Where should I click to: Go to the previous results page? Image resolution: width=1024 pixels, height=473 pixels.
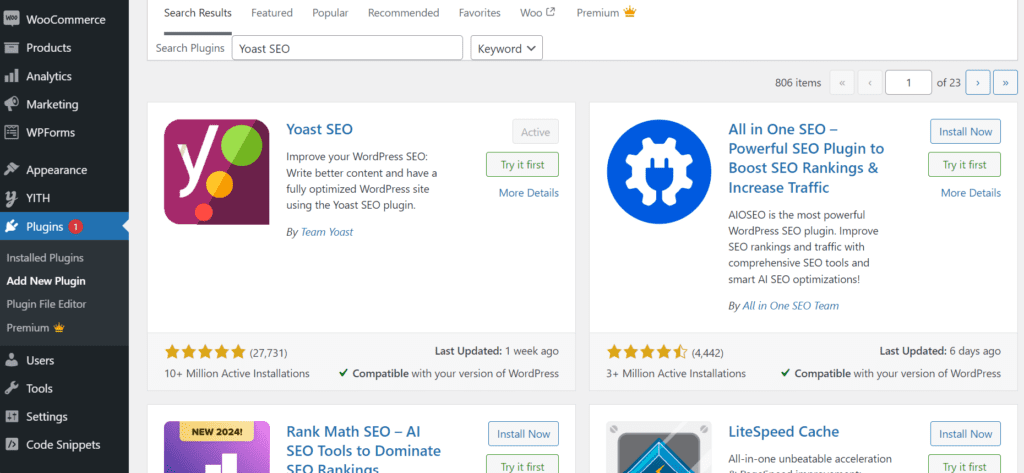tap(870, 82)
